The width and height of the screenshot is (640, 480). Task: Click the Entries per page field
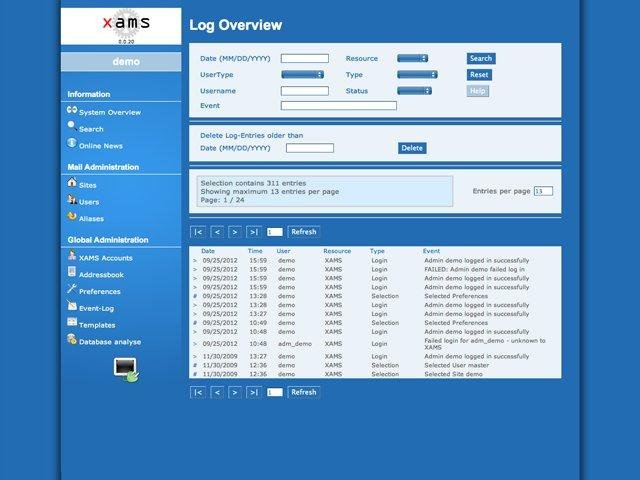pos(543,191)
